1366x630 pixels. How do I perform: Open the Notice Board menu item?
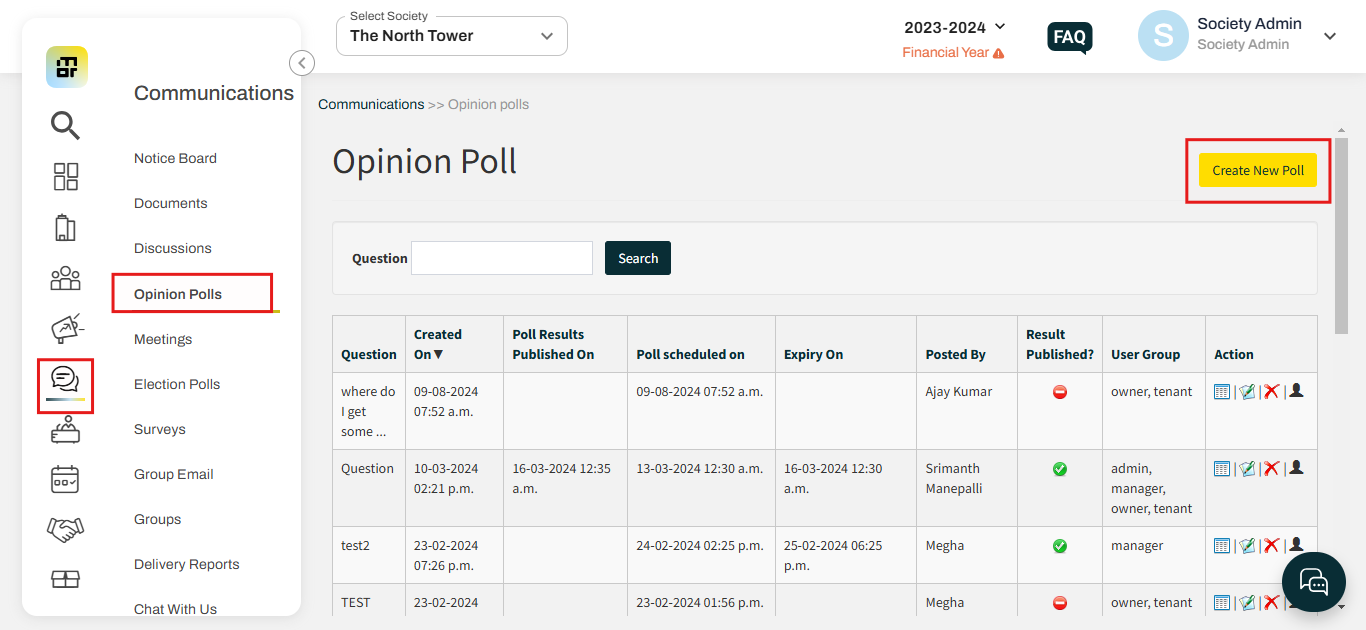(175, 158)
